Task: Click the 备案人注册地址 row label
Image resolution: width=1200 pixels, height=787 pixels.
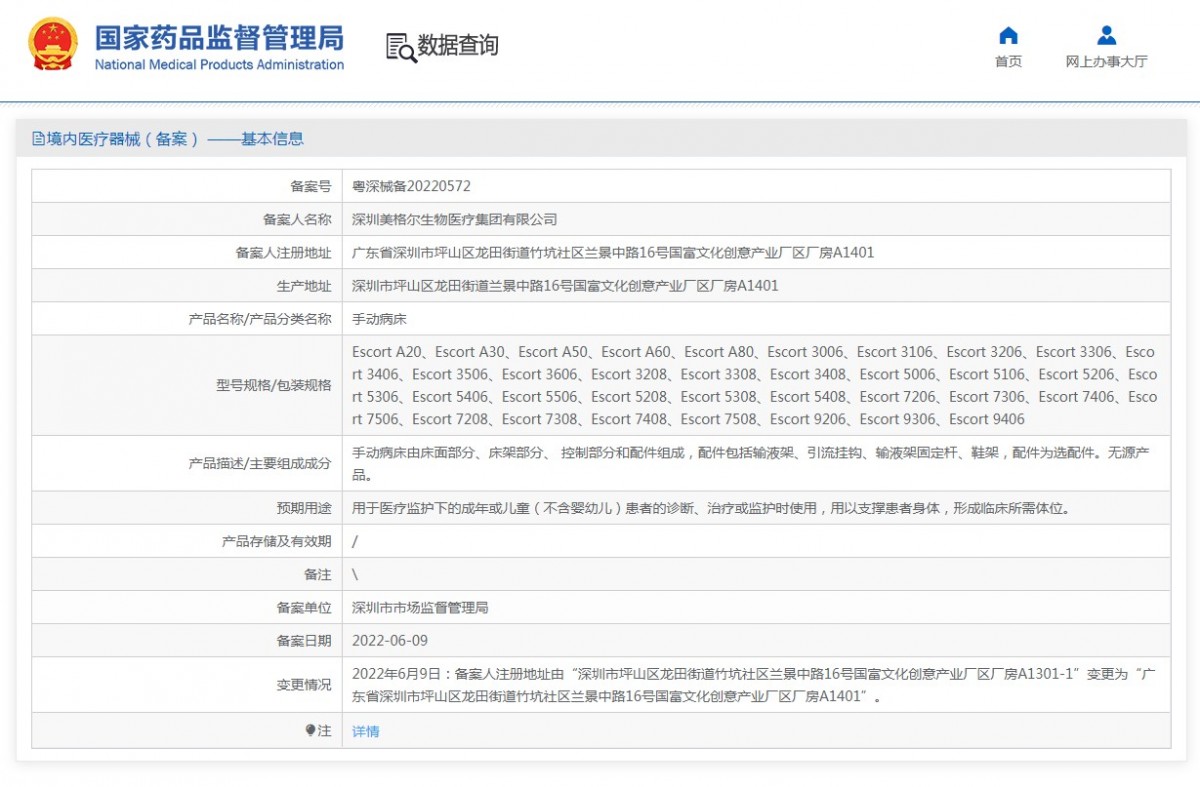Action: [283, 253]
